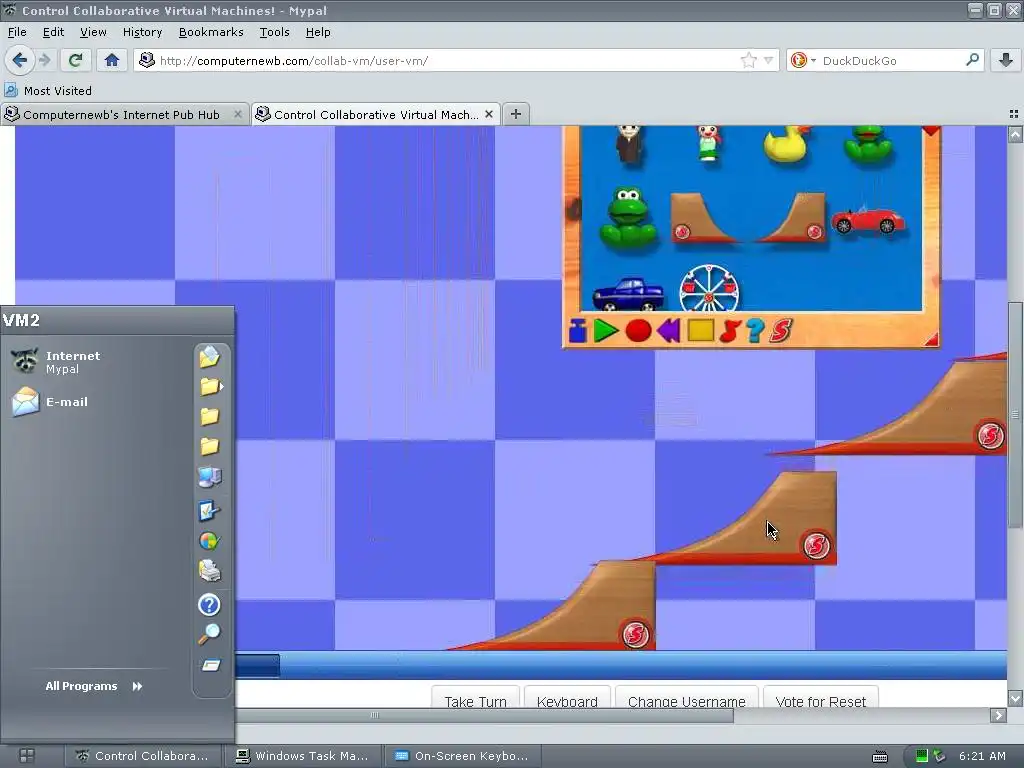The width and height of the screenshot is (1024, 768).
Task: Click the Keyboard button
Action: [x=567, y=699]
